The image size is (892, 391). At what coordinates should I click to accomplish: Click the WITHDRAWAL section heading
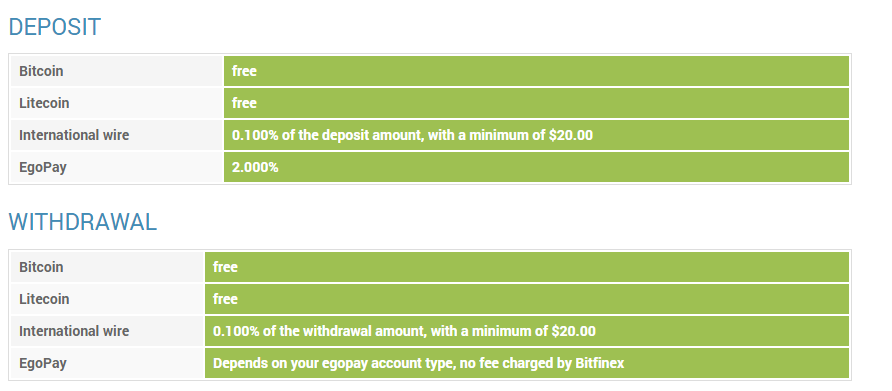click(82, 222)
